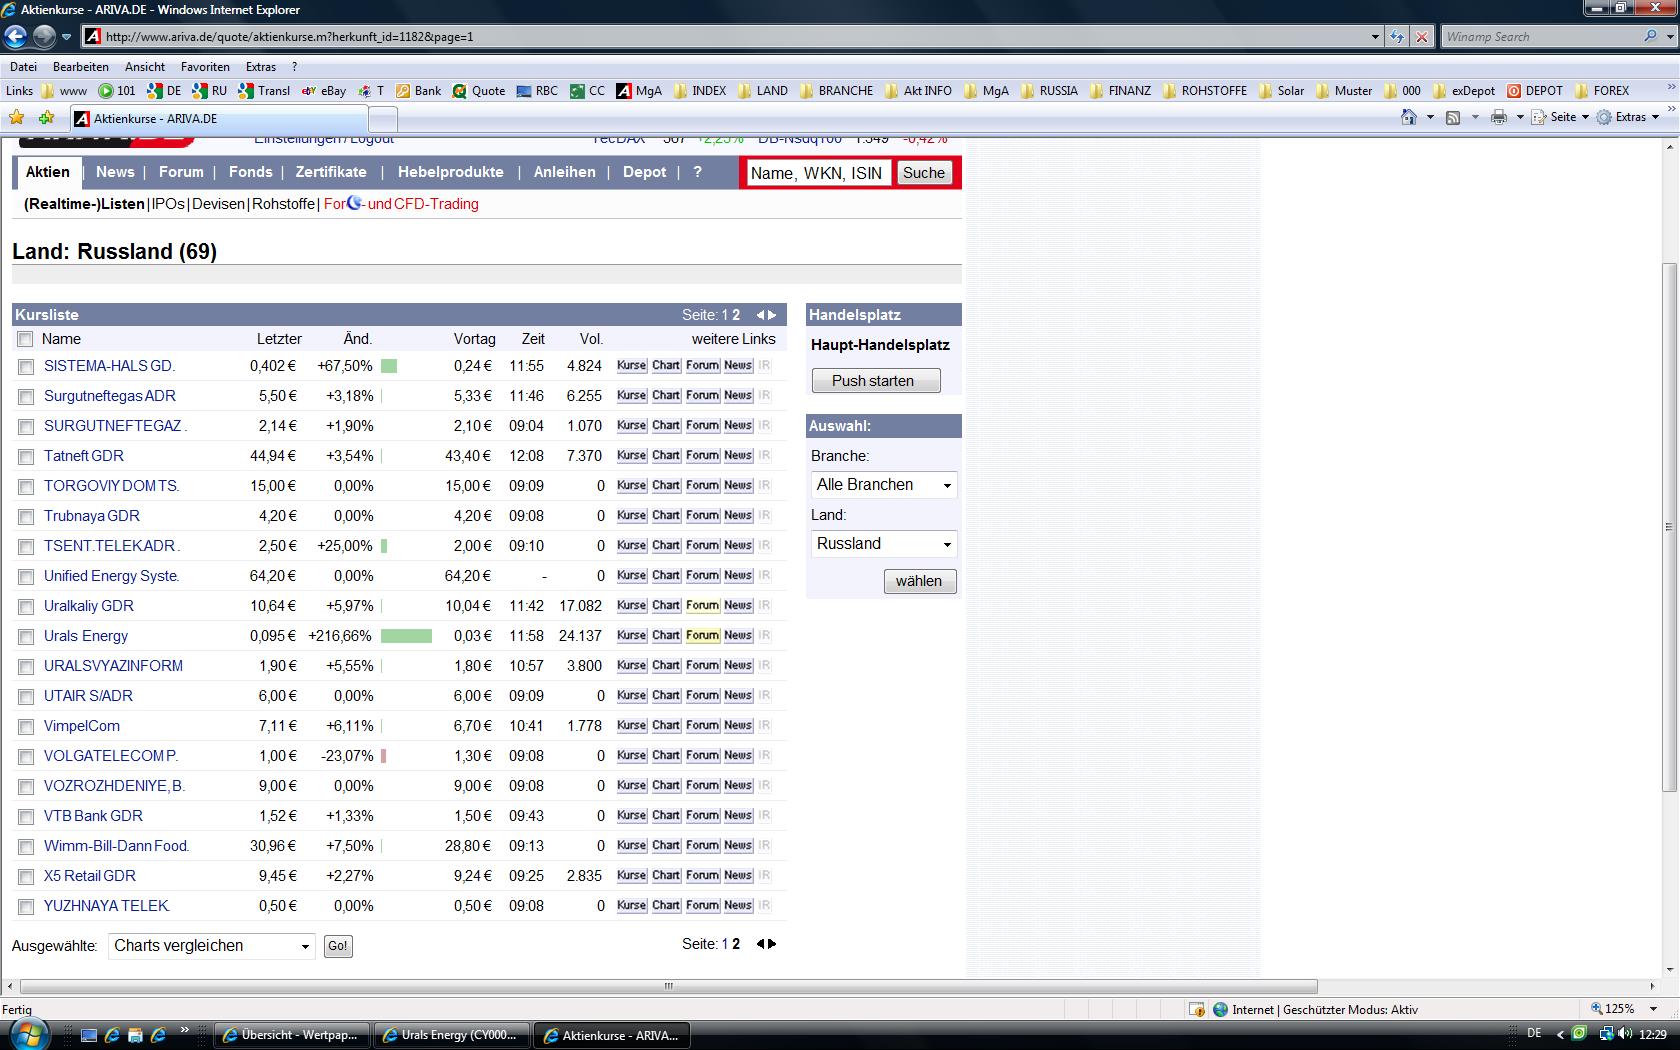Select the Tatneft GDR checkbox
The image size is (1680, 1050).
[x=26, y=456]
